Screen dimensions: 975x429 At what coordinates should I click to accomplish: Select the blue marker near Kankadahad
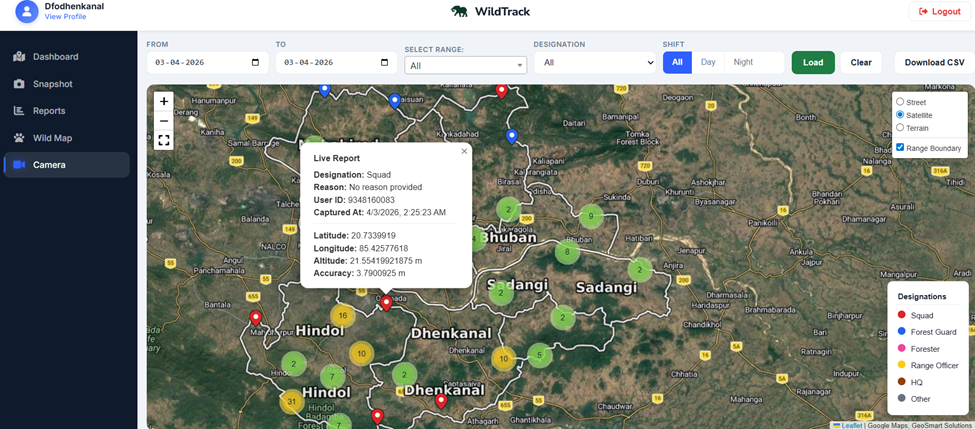(x=512, y=137)
